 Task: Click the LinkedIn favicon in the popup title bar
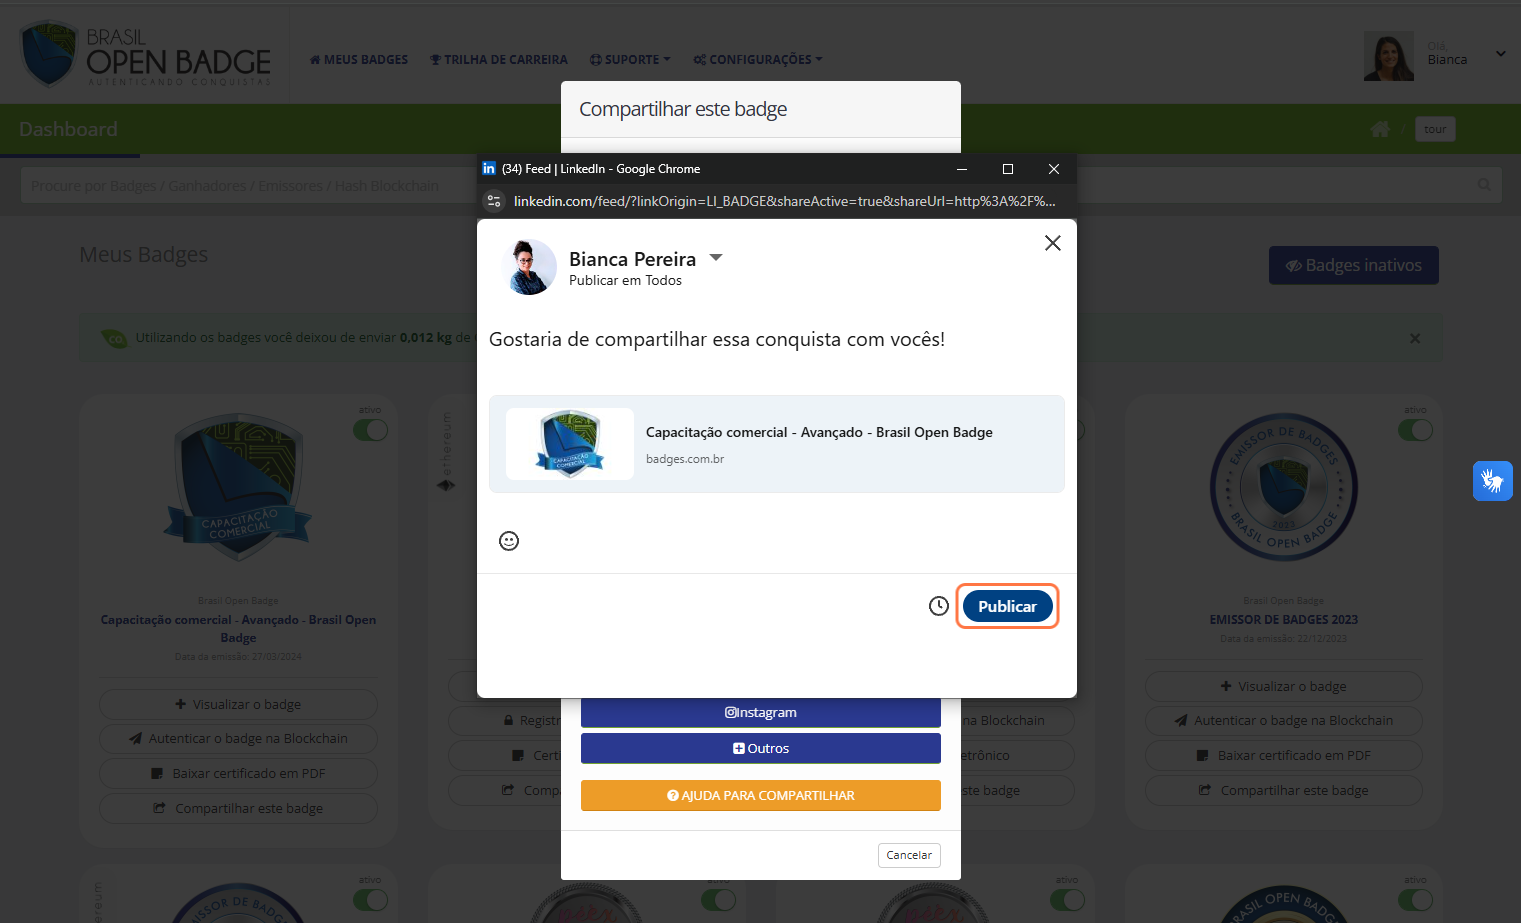[489, 168]
